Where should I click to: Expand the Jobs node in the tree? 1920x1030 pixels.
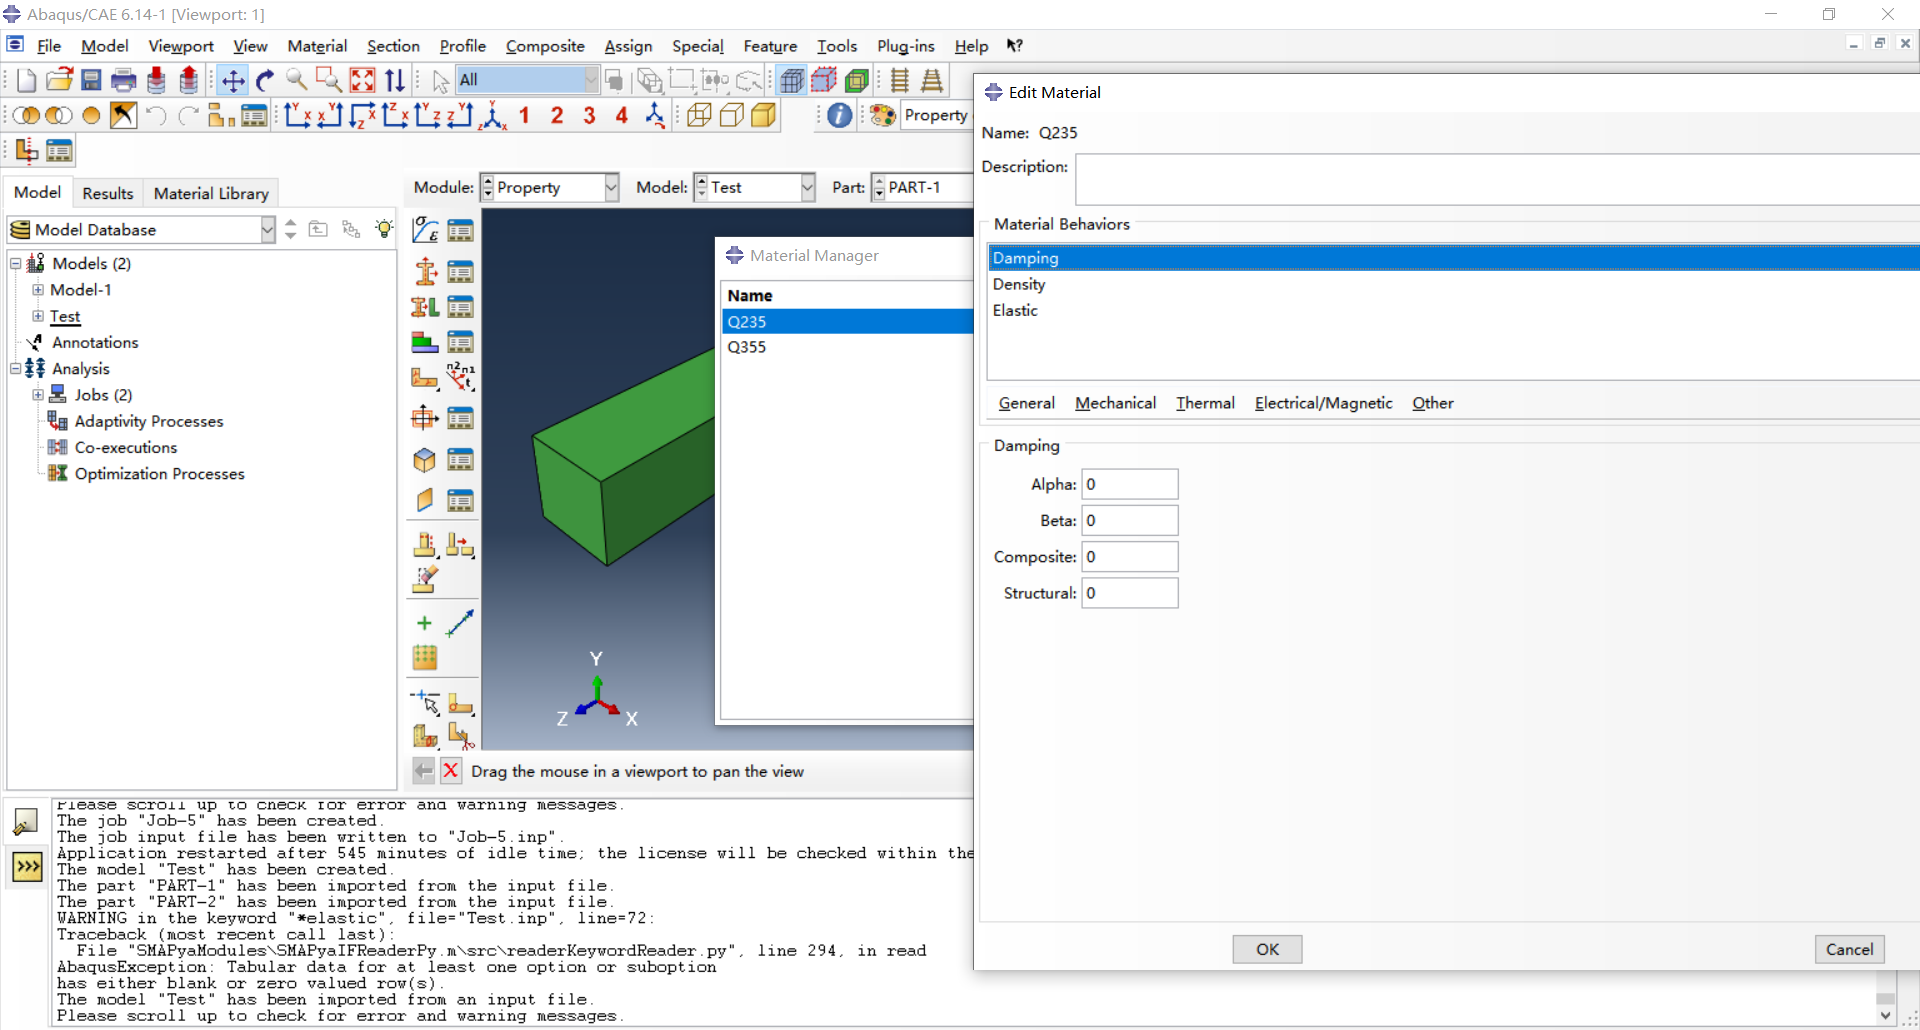click(37, 394)
